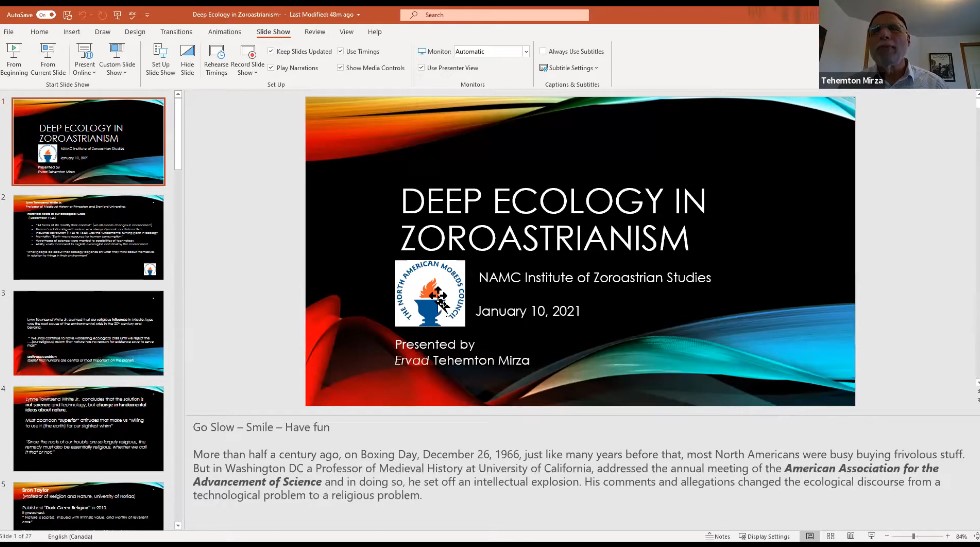Toggle Use Timings checkbox

(x=341, y=51)
